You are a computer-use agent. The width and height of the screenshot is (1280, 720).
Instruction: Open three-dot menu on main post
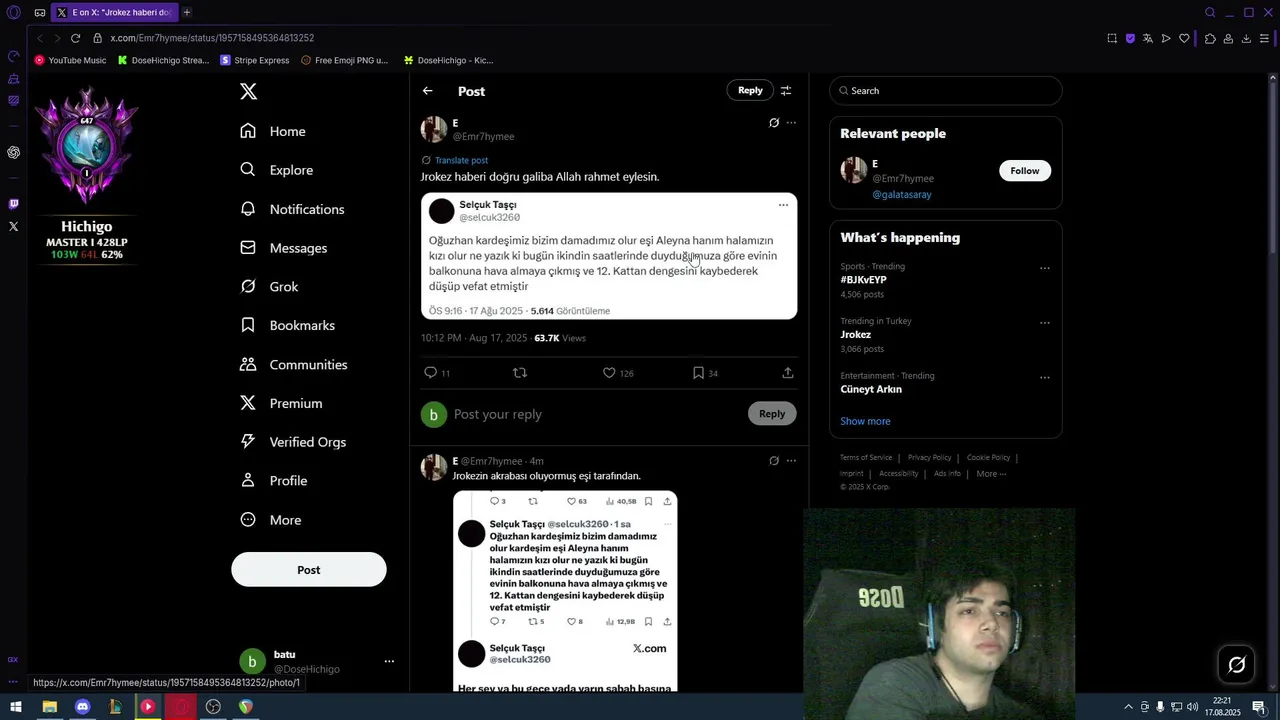[x=791, y=123]
